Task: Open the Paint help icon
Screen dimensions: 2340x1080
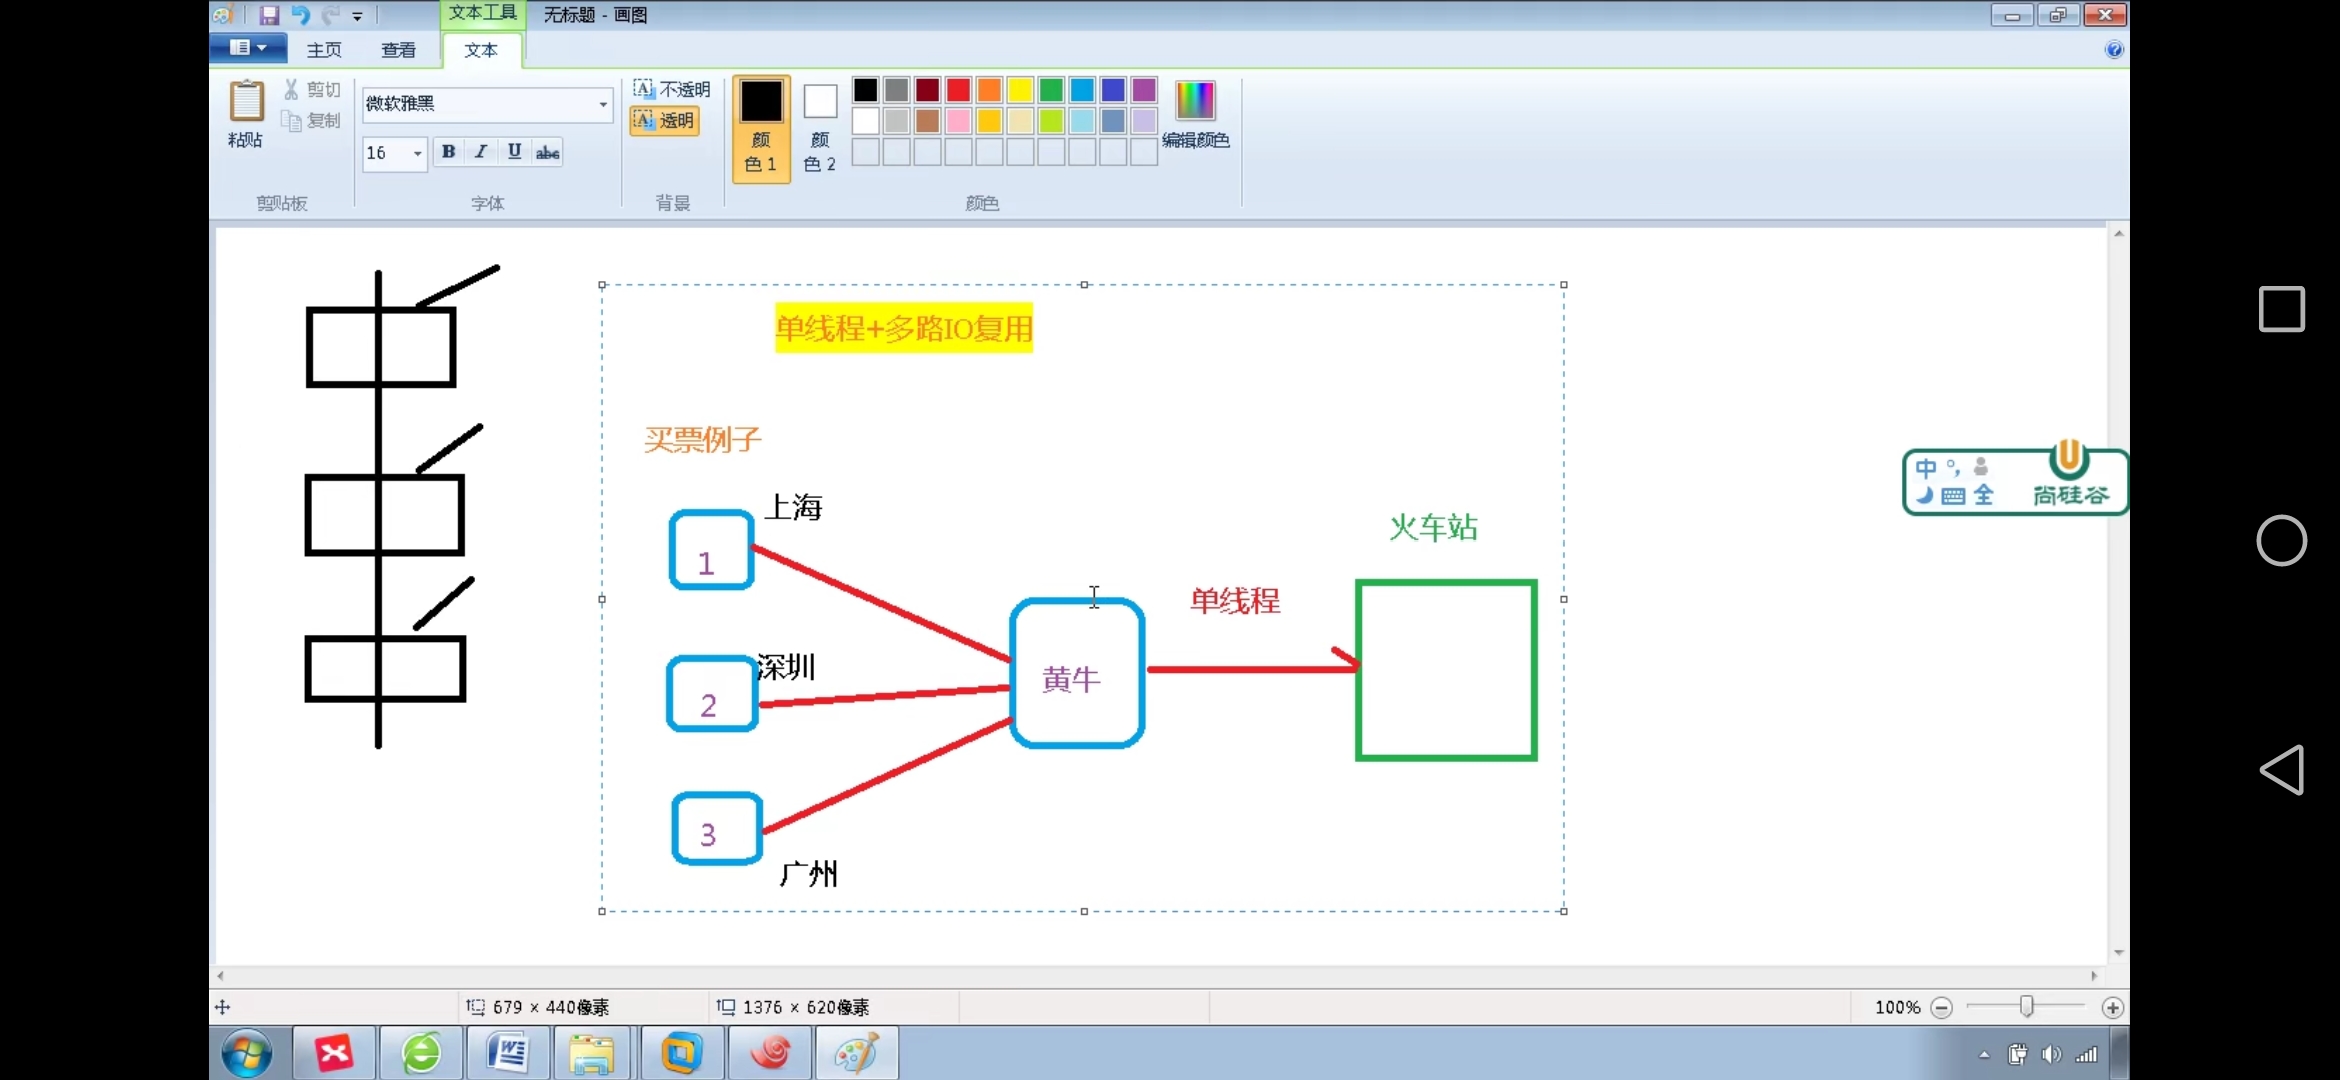Action: 2114,50
